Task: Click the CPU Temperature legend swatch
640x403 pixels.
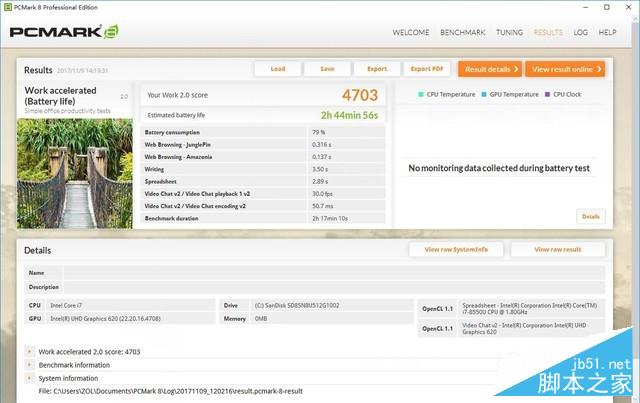Action: [x=421, y=94]
